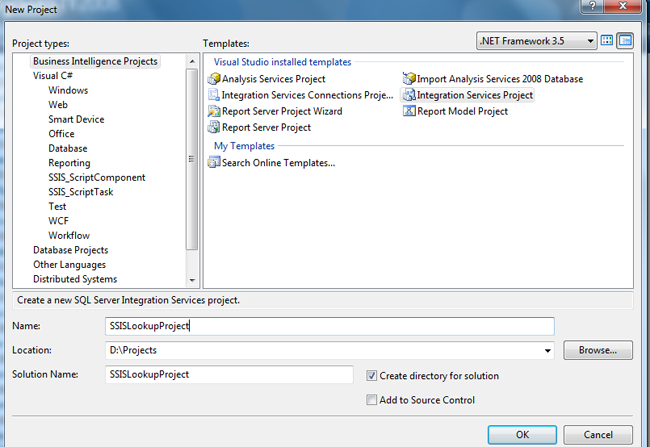Viewport: 650px width, 447px height.
Task: Expand the Location path dropdown
Action: (547, 351)
